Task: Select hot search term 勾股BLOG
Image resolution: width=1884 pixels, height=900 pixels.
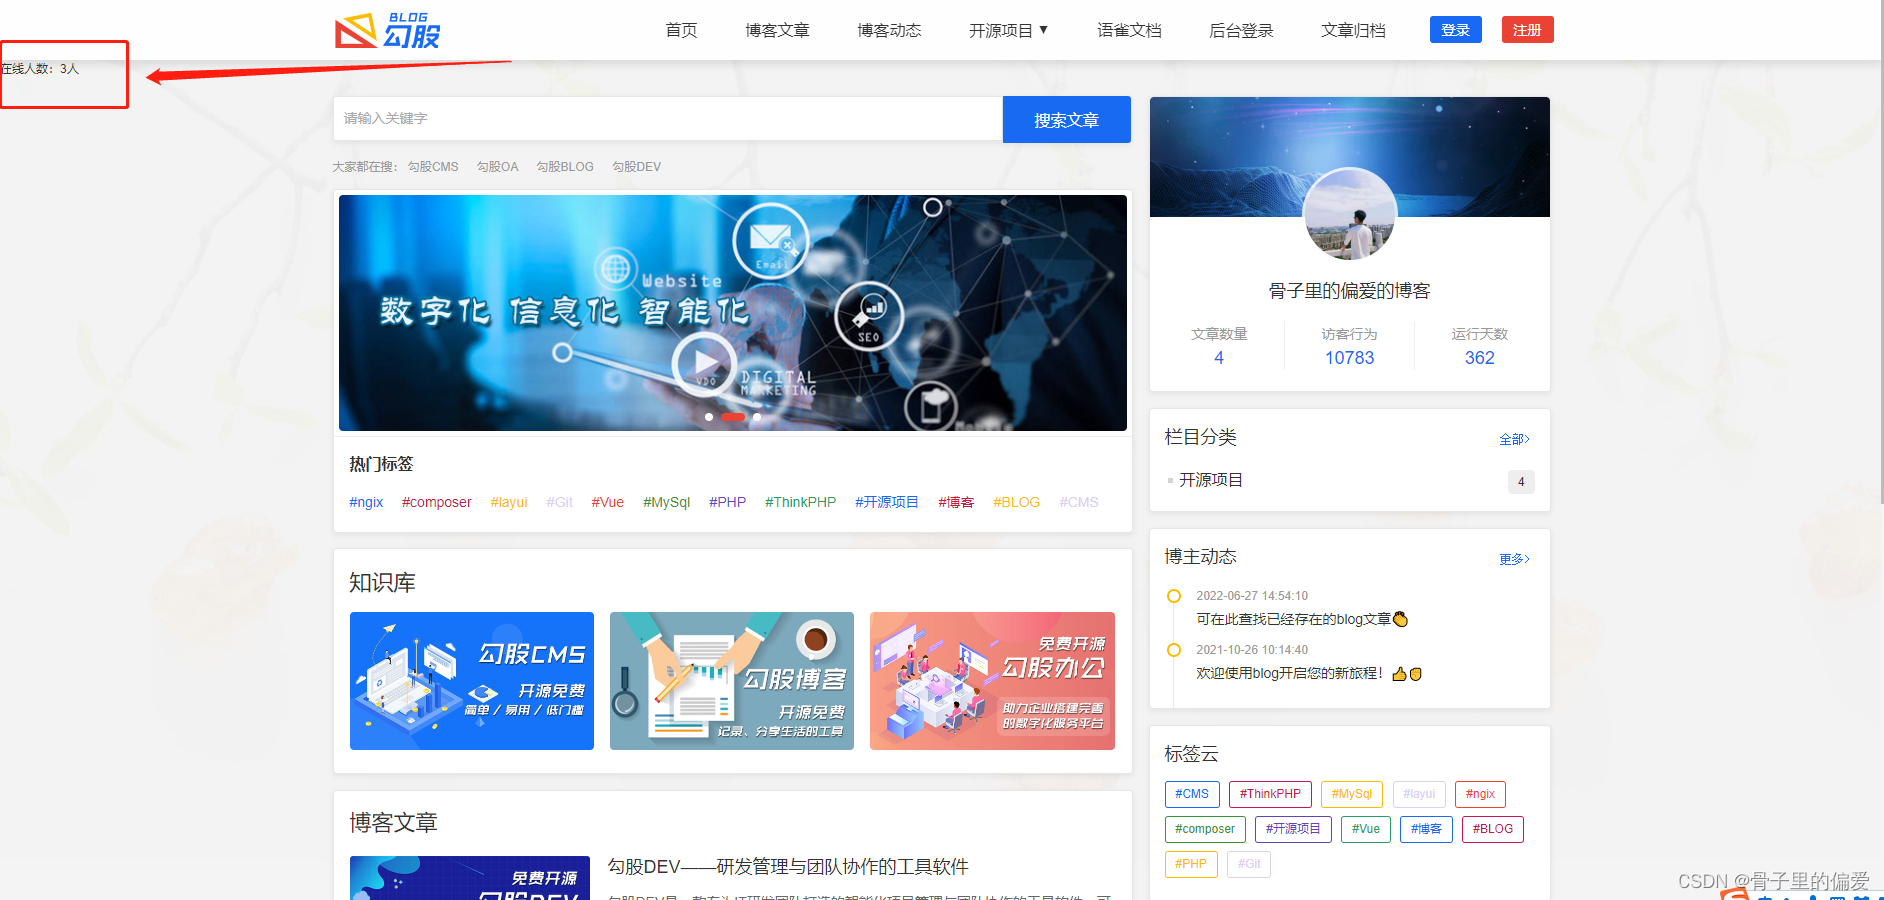Action: (x=565, y=167)
